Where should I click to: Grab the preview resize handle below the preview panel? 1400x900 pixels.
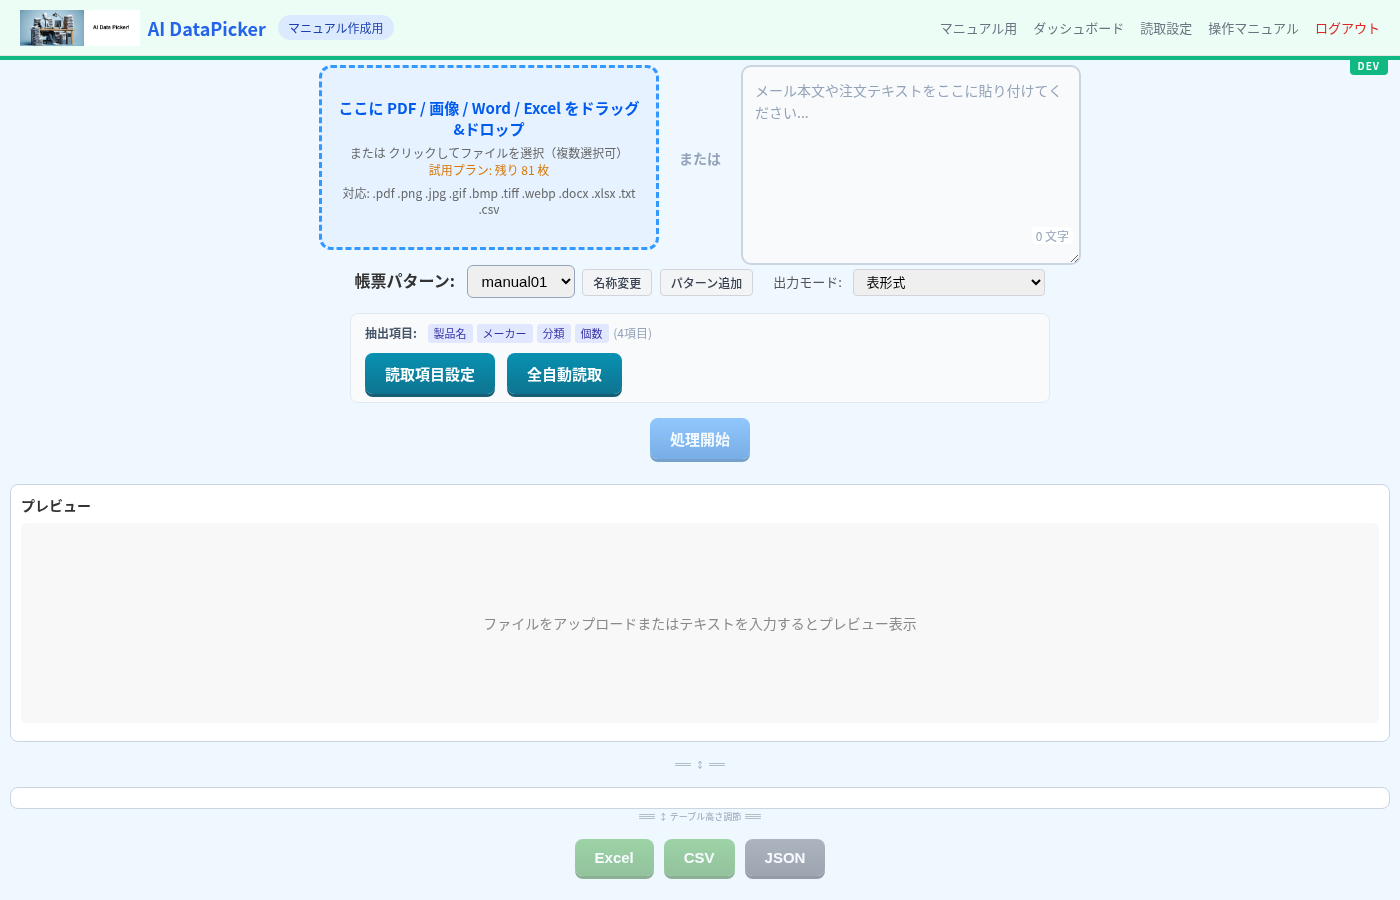[x=700, y=765]
